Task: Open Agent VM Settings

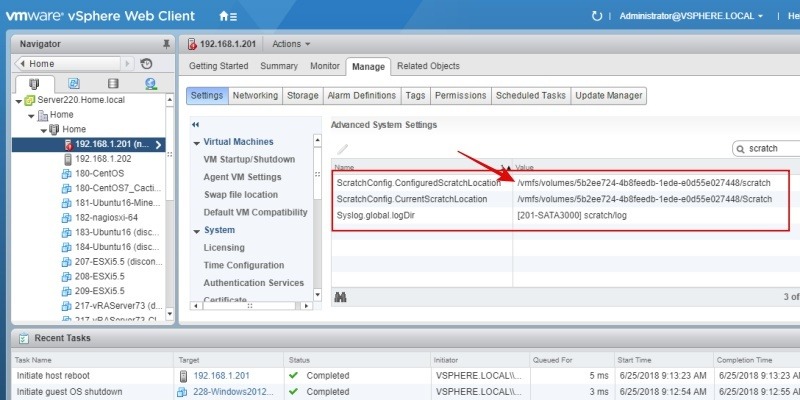Action: pyautogui.click(x=242, y=177)
